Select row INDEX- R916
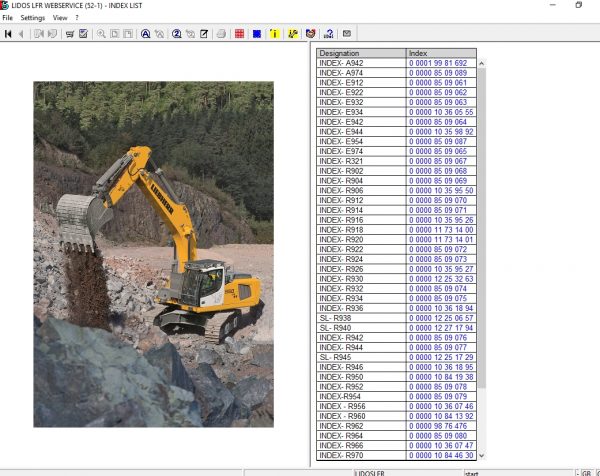 coord(396,220)
